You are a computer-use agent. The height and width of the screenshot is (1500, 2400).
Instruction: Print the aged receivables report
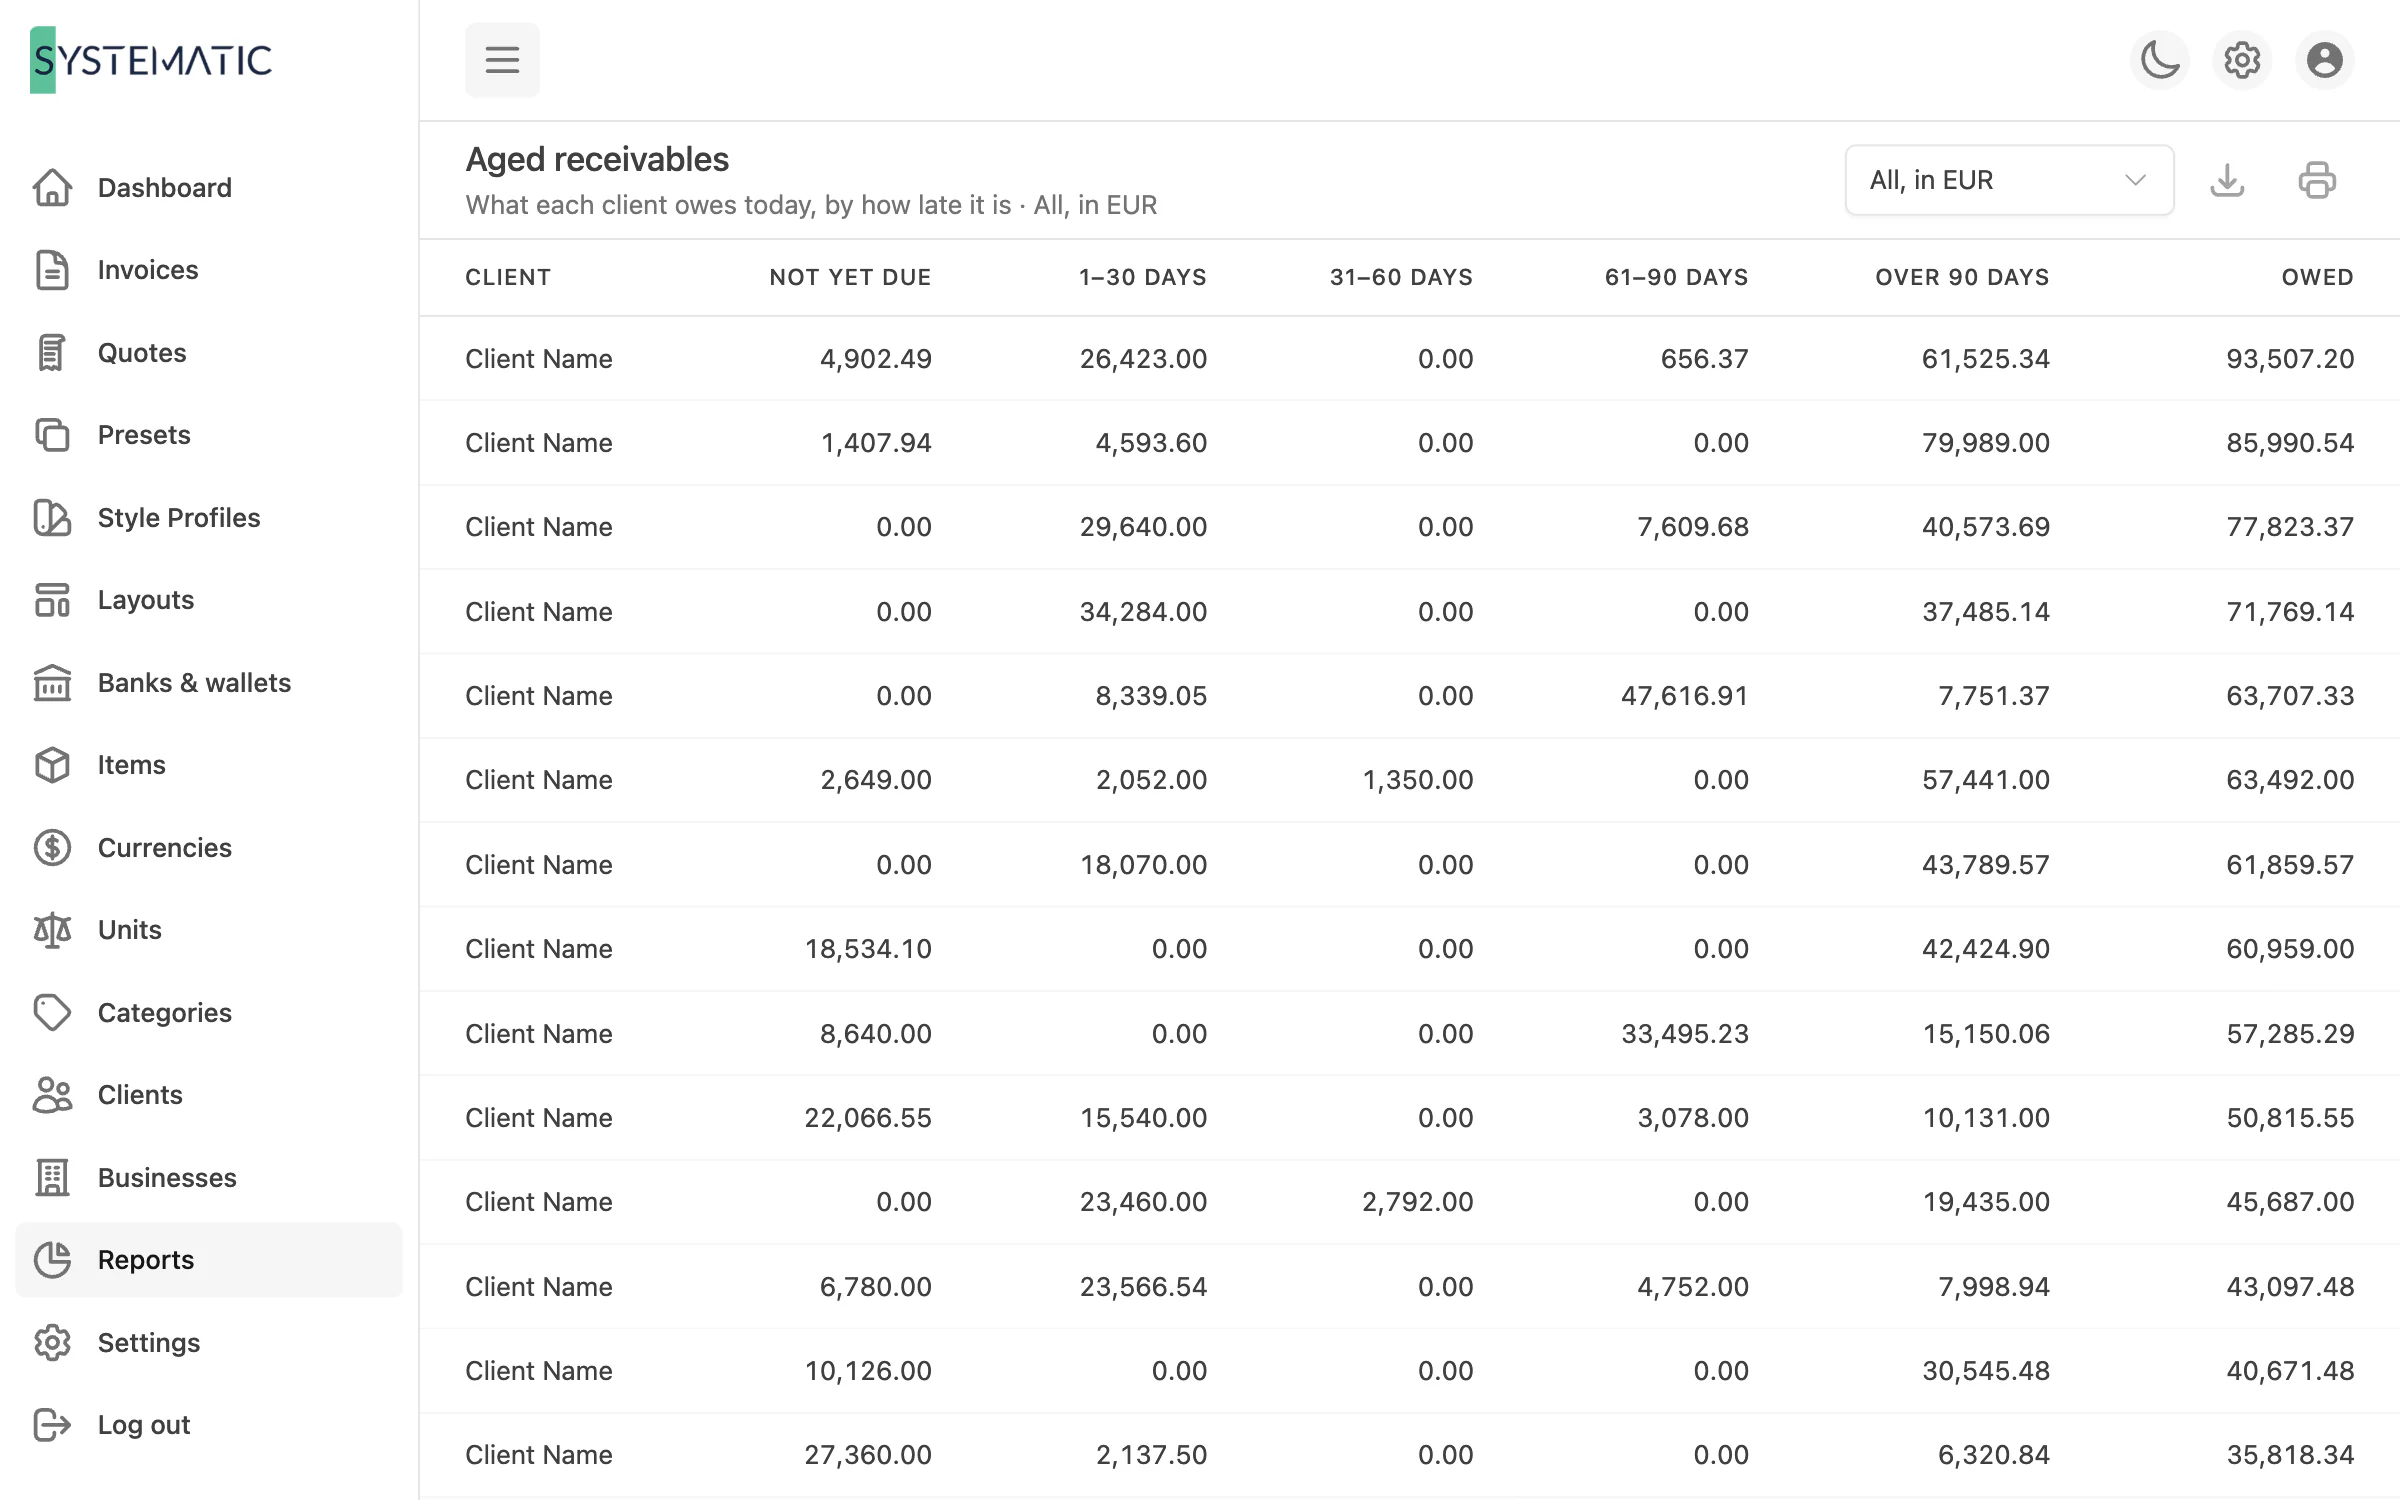2317,180
